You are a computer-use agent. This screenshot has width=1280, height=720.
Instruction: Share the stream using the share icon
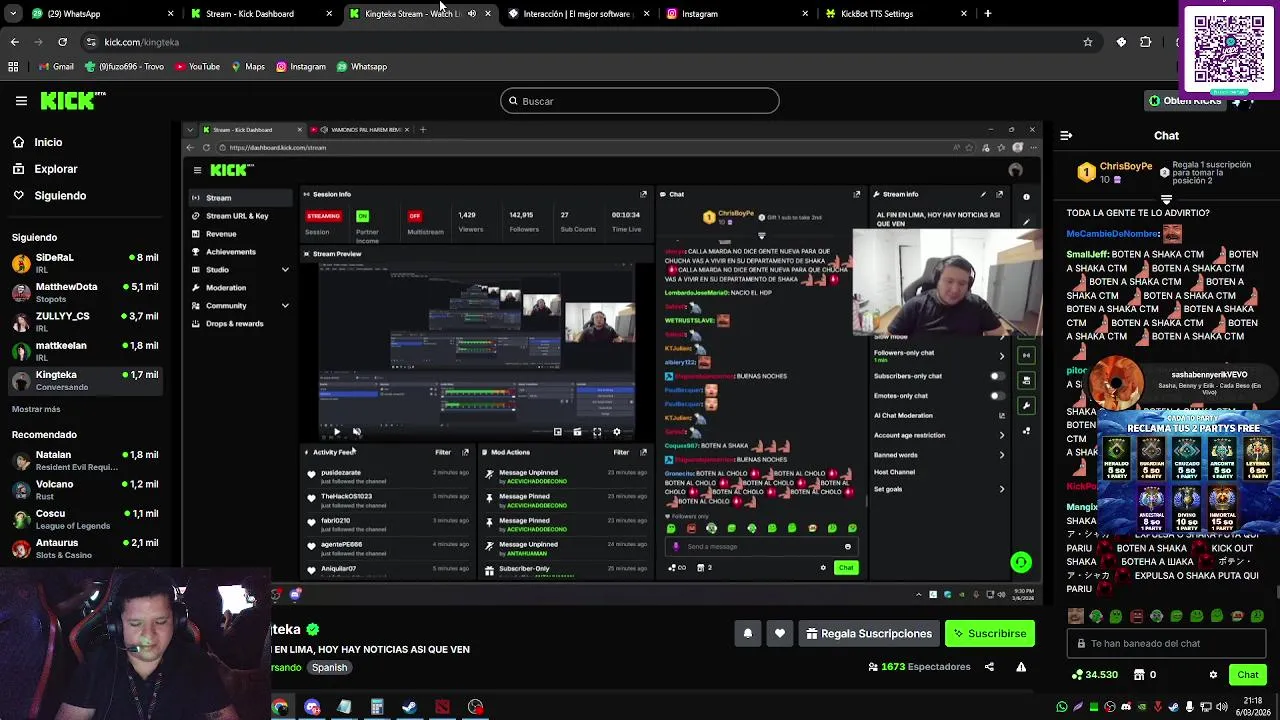pyautogui.click(x=989, y=667)
